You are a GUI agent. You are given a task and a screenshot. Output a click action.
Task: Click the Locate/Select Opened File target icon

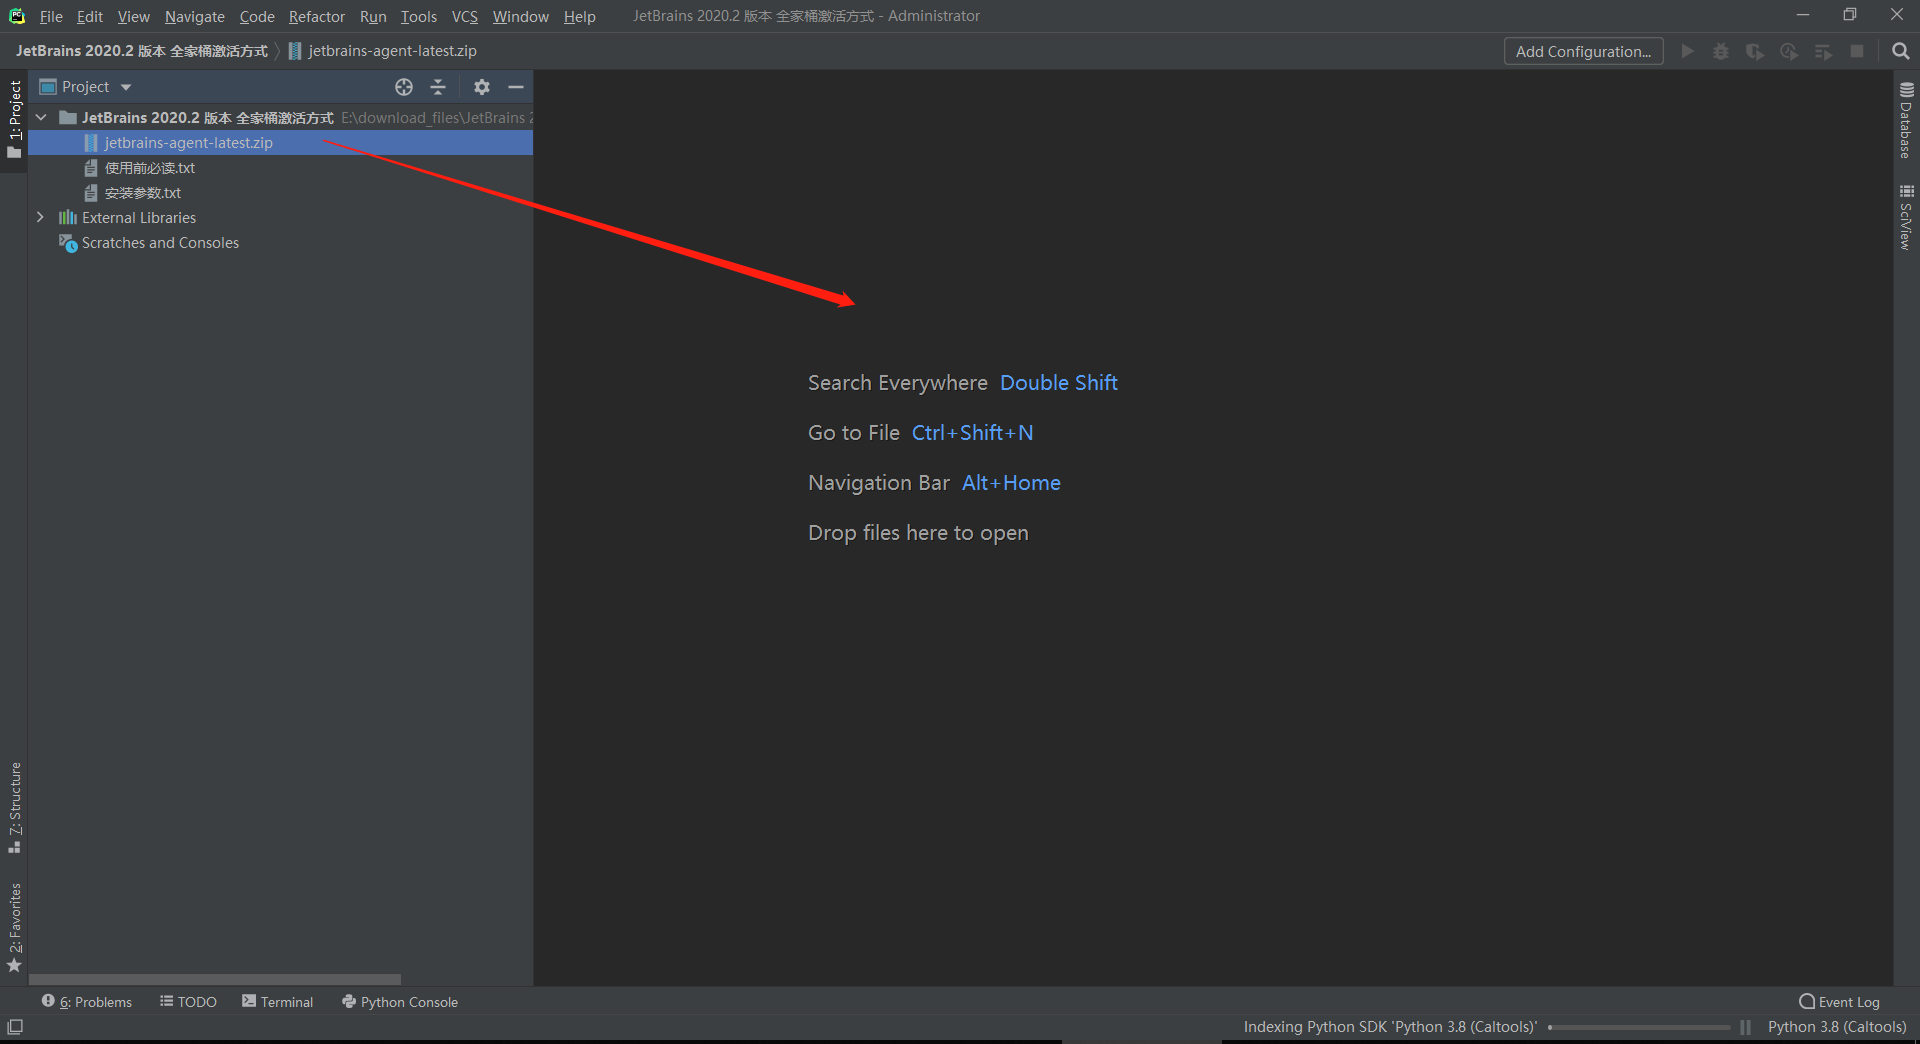click(404, 87)
